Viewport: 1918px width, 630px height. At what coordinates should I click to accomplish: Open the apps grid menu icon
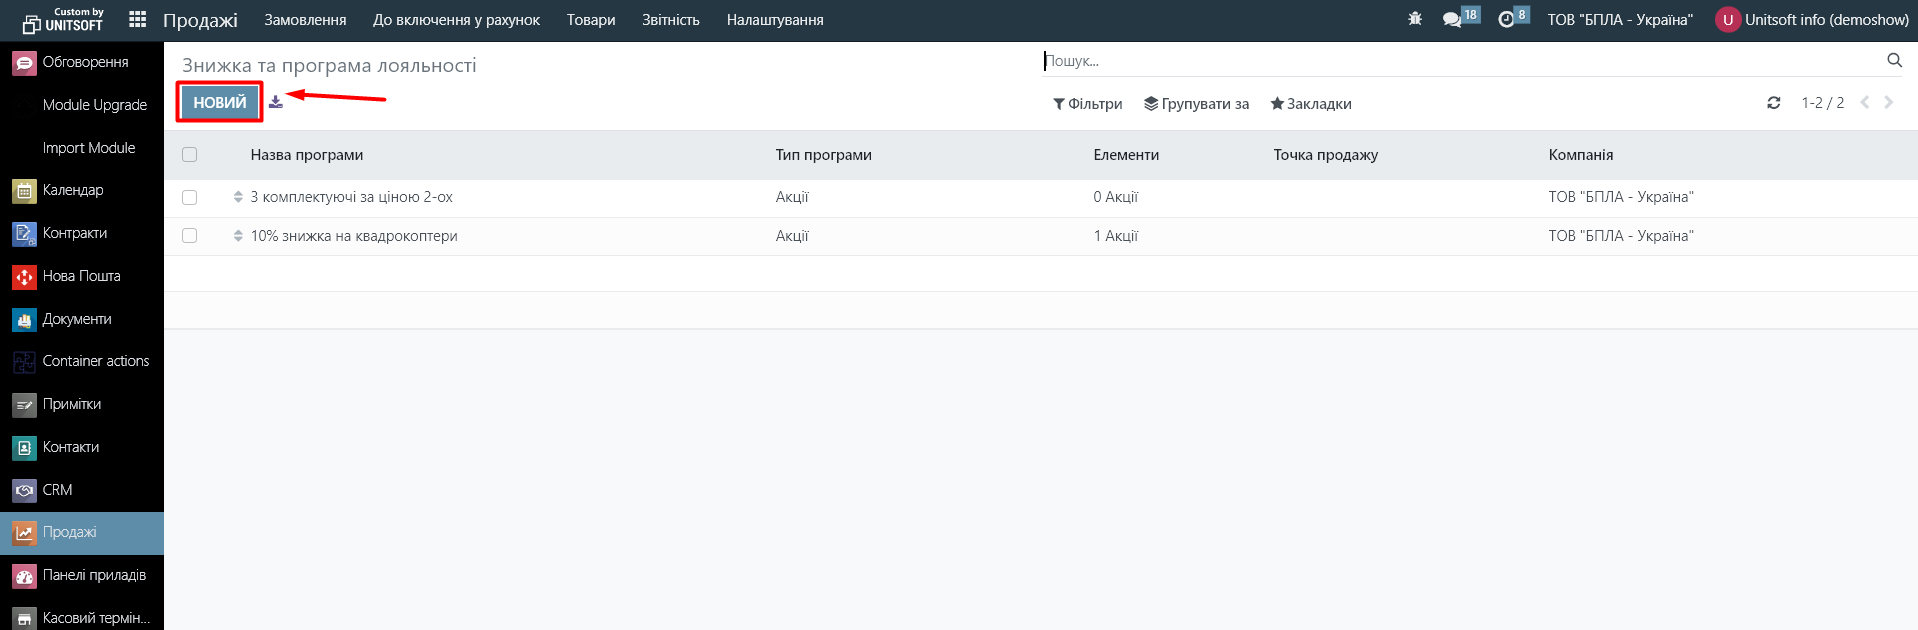pyautogui.click(x=138, y=20)
